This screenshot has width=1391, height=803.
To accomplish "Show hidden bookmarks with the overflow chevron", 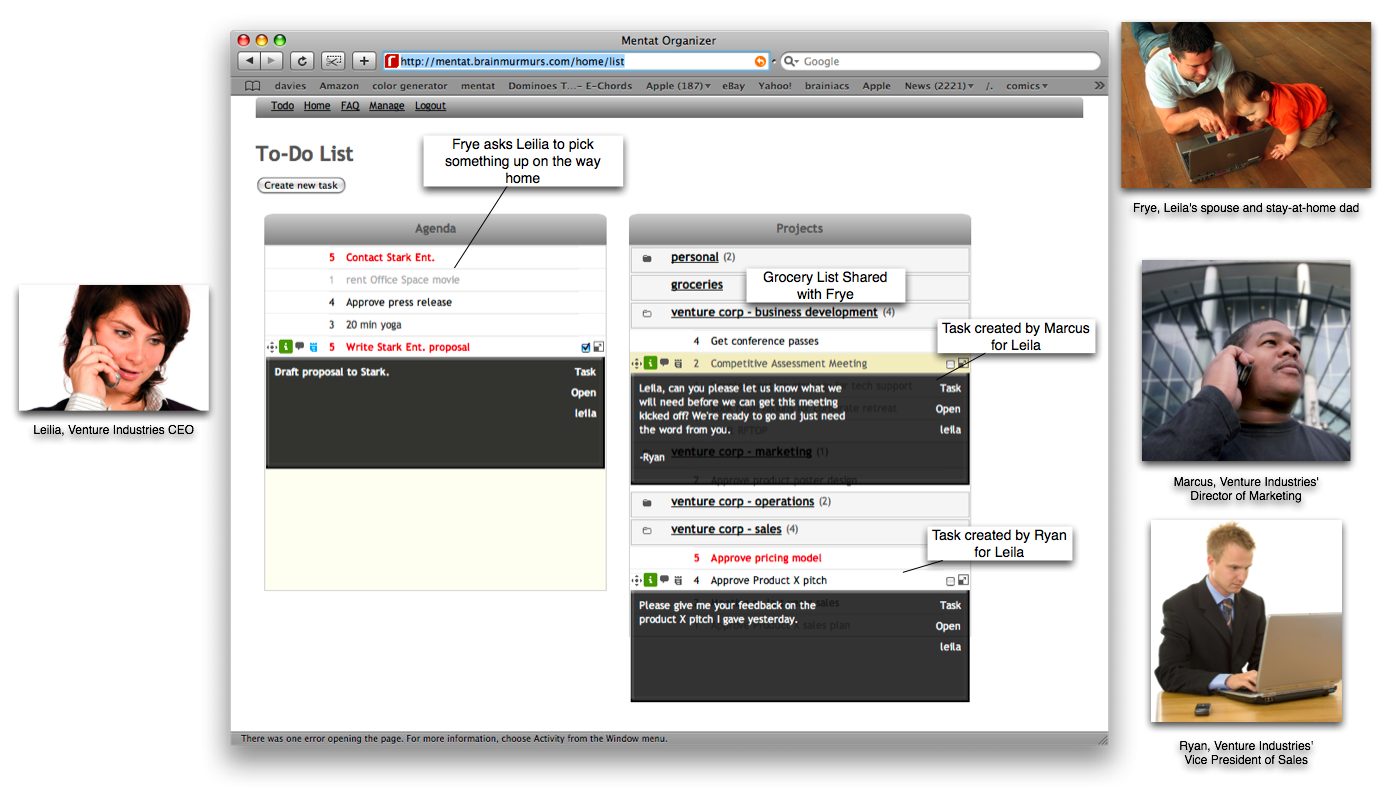I will point(1099,86).
